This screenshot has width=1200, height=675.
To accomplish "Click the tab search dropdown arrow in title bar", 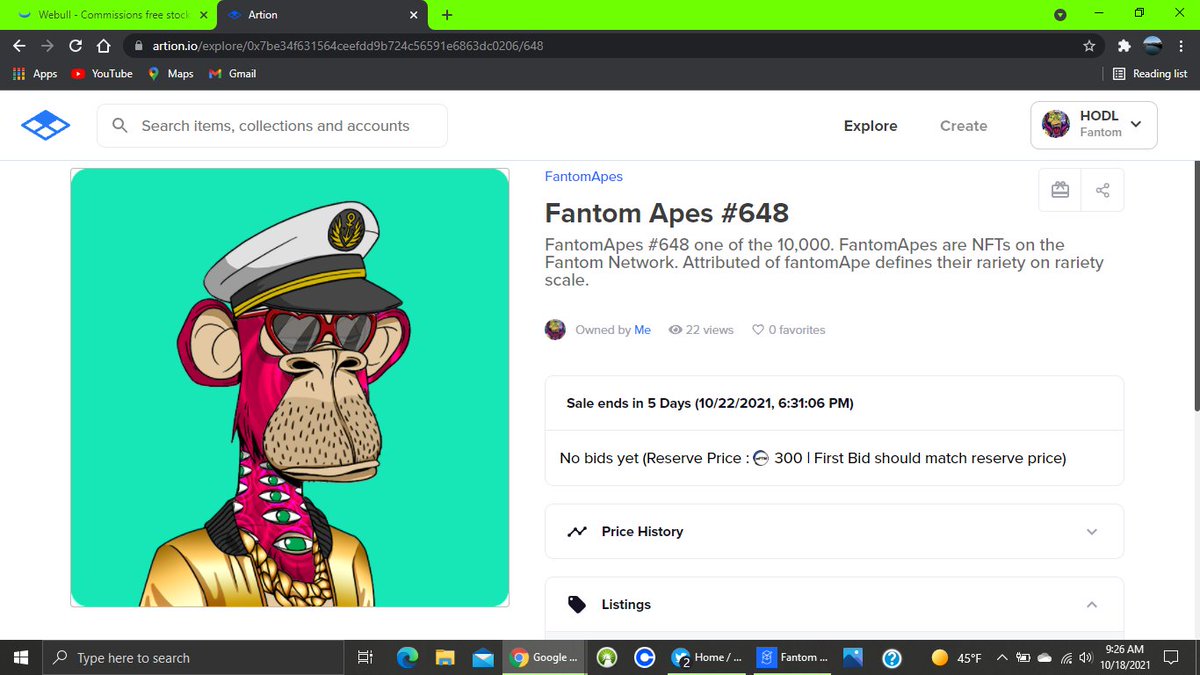I will [x=1061, y=15].
